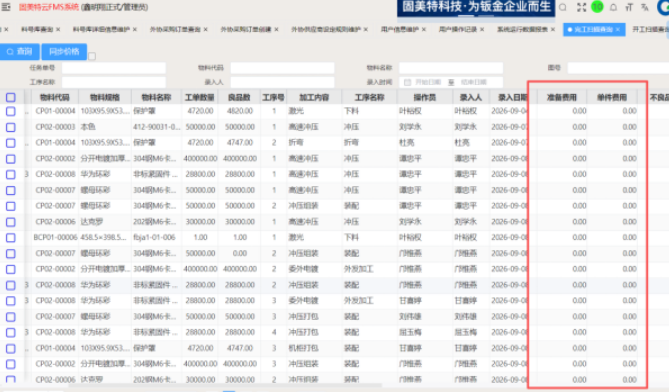Select the CP02-00003 本色 row checkbox
The height and width of the screenshot is (392, 669).
(x=11, y=127)
